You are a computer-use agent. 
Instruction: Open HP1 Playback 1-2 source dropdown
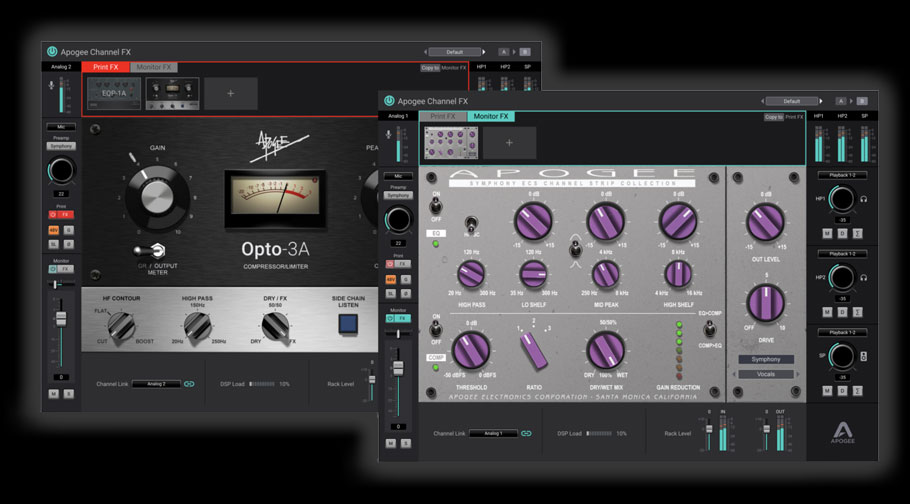coord(842,175)
